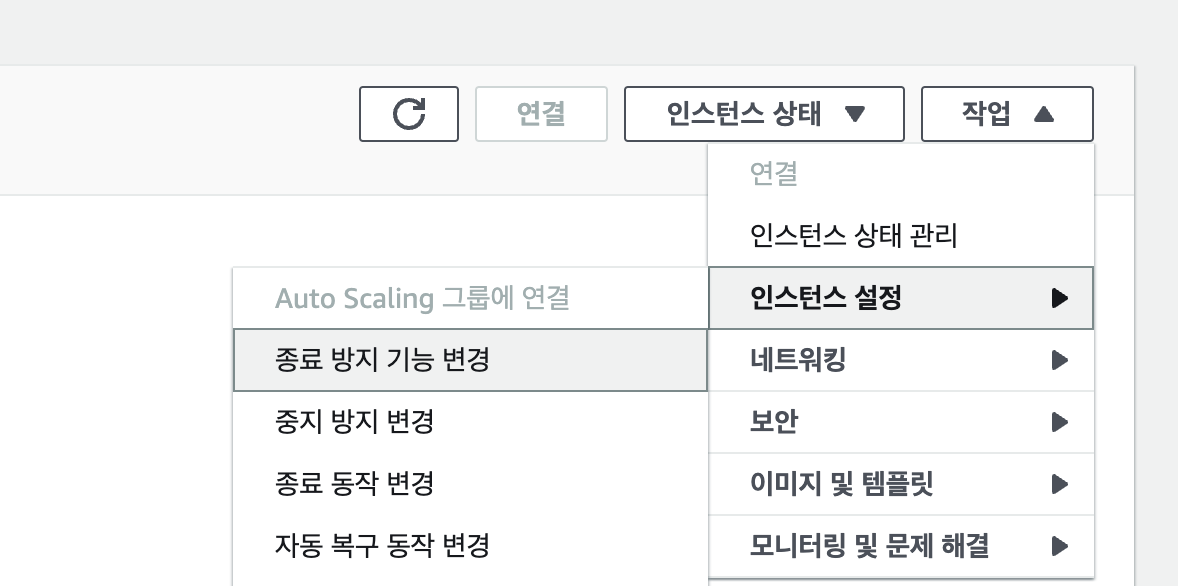1178x586 pixels.
Task: Expand the 네트워킹 submenu
Action: 901,361
